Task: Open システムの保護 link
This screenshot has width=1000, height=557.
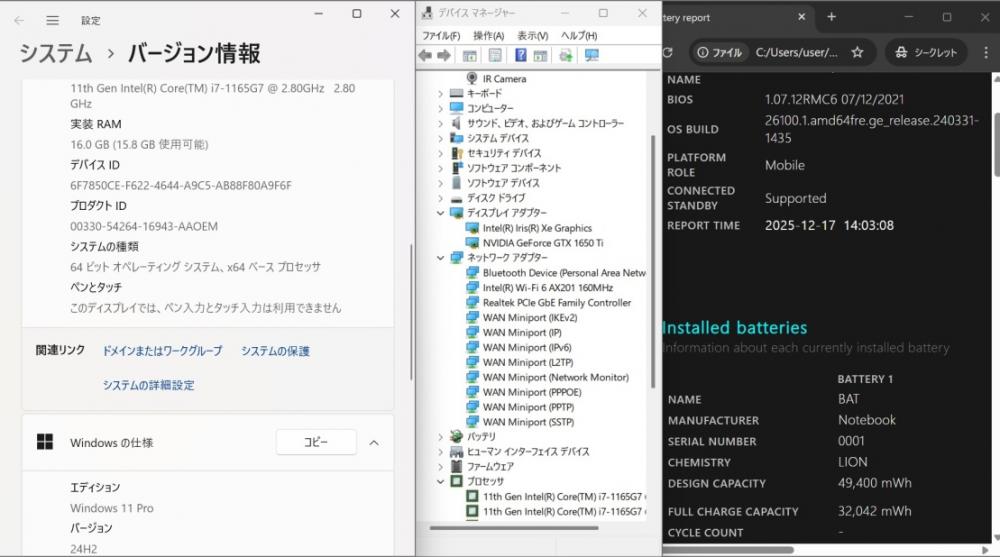Action: pyautogui.click(x=276, y=351)
